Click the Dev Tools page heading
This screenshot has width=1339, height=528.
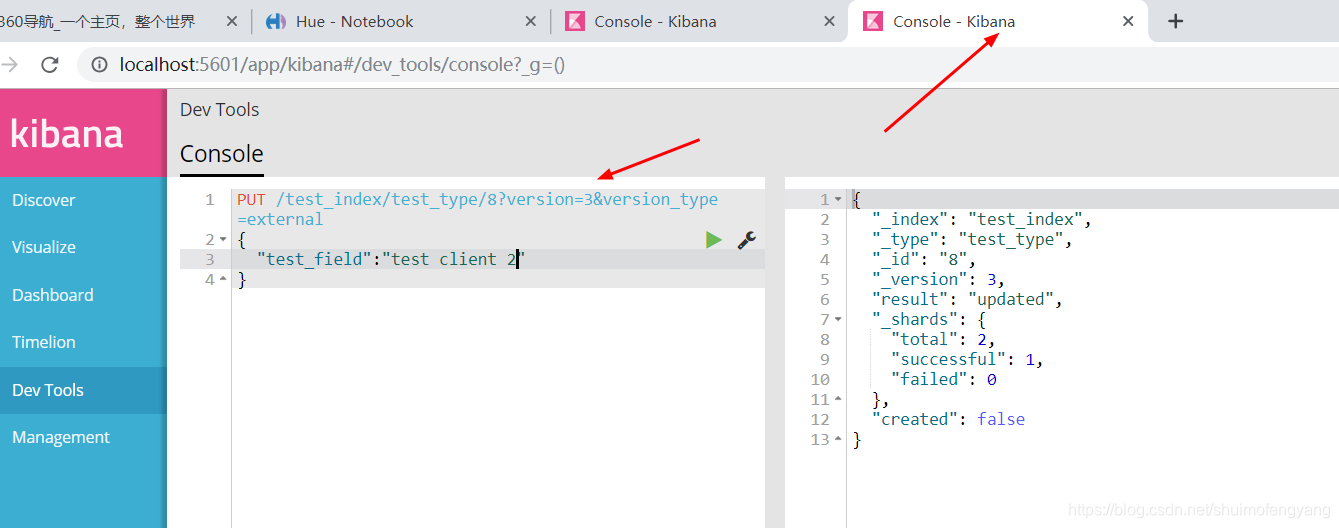[219, 109]
